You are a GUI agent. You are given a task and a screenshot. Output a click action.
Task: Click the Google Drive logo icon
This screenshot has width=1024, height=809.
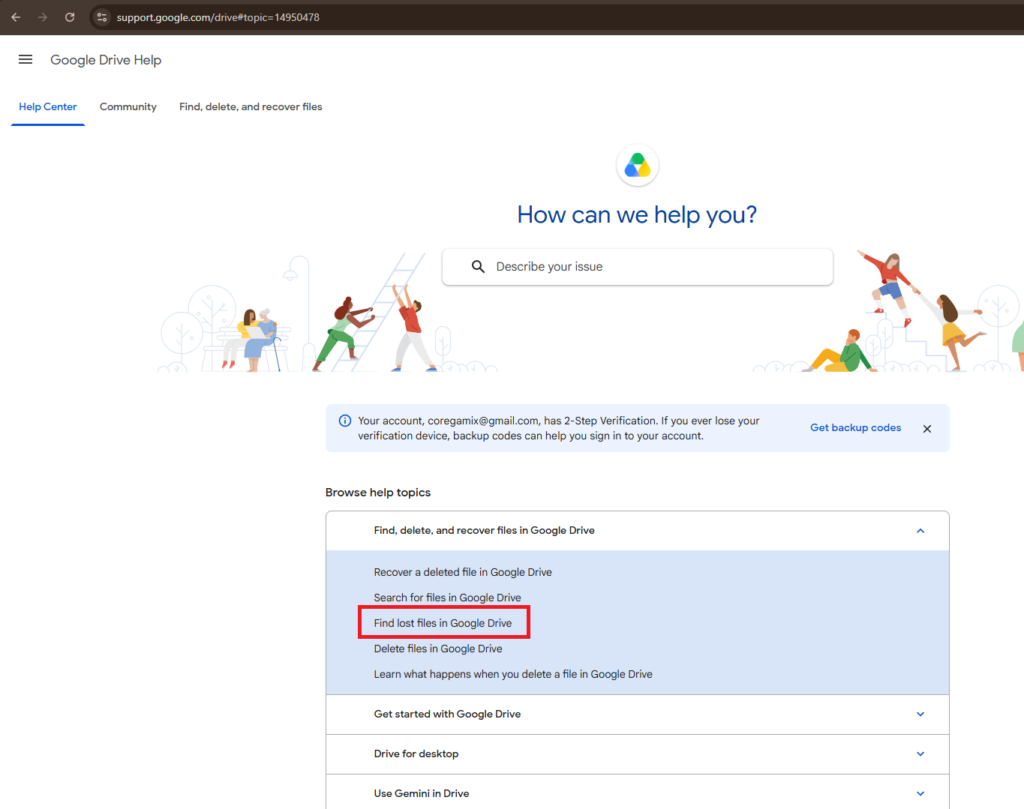tap(637, 165)
